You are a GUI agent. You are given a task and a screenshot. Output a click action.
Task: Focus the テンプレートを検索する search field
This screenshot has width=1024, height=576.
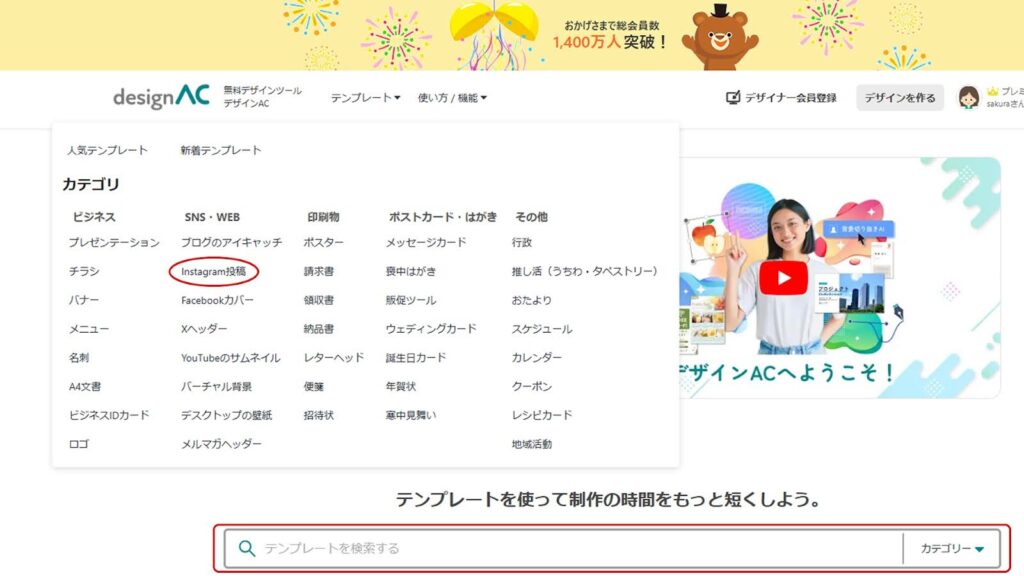(x=570, y=548)
